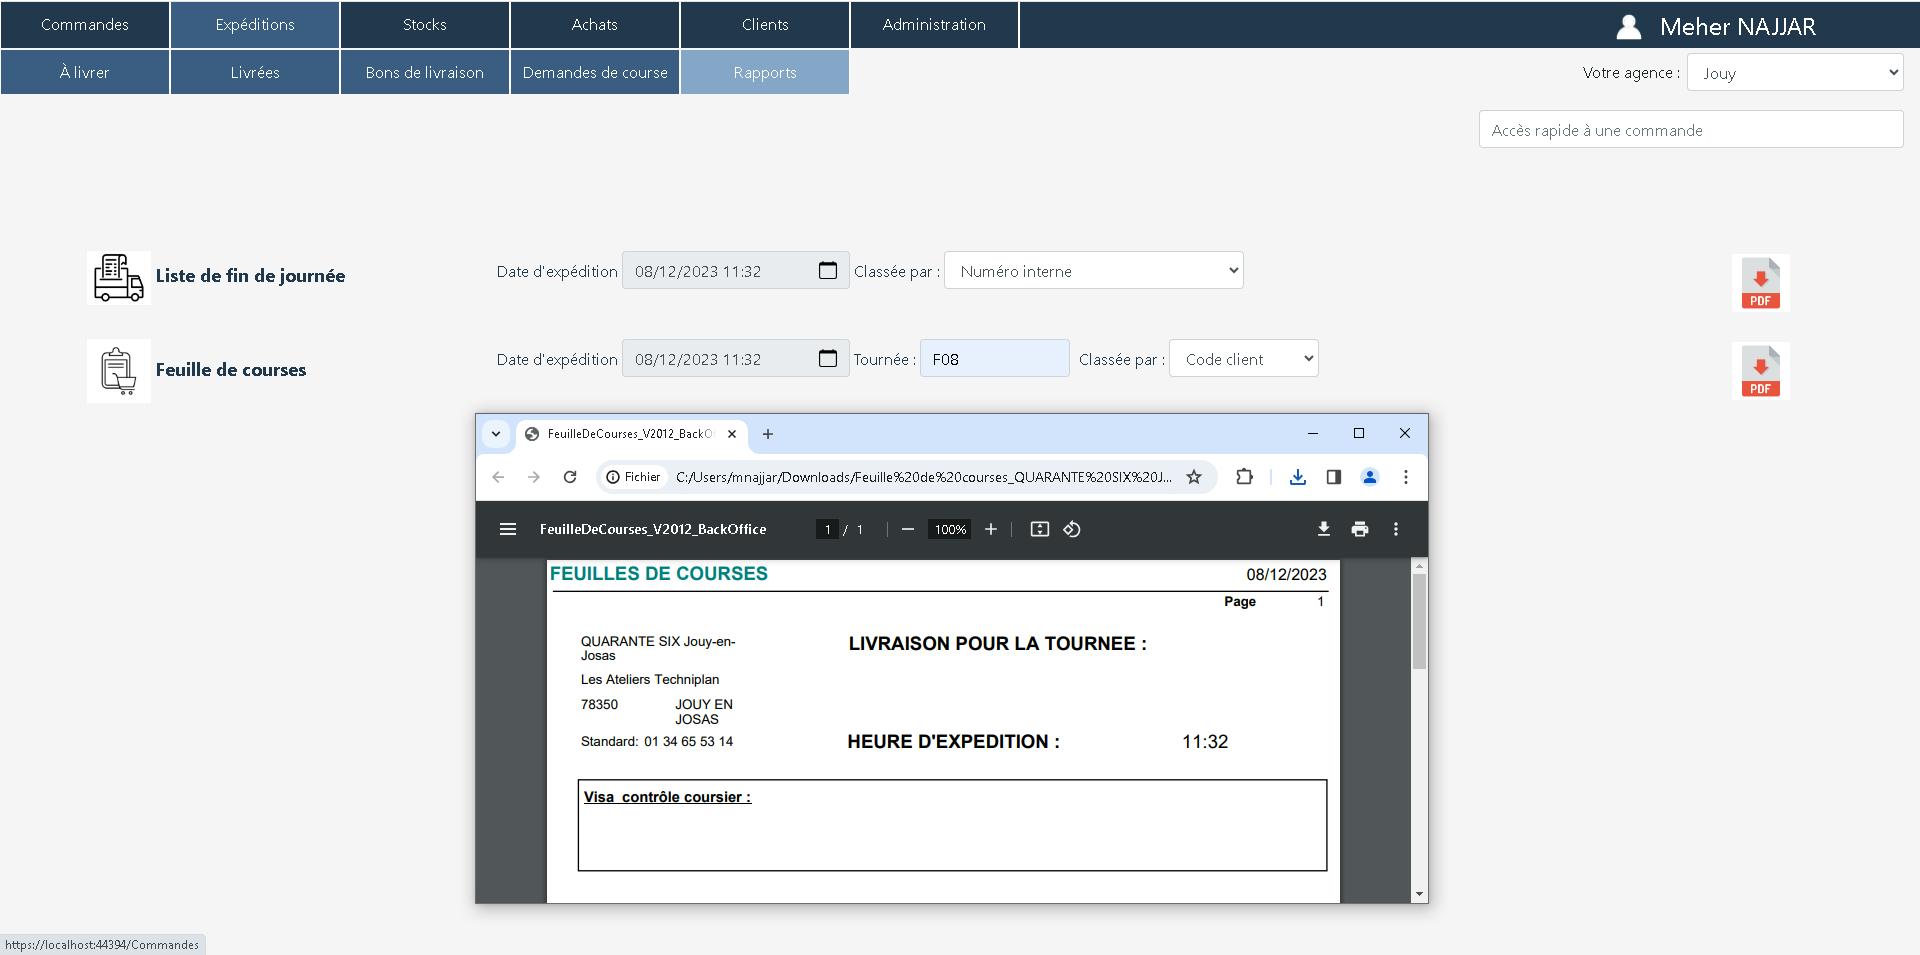Open the browser extensions icon

click(1244, 477)
